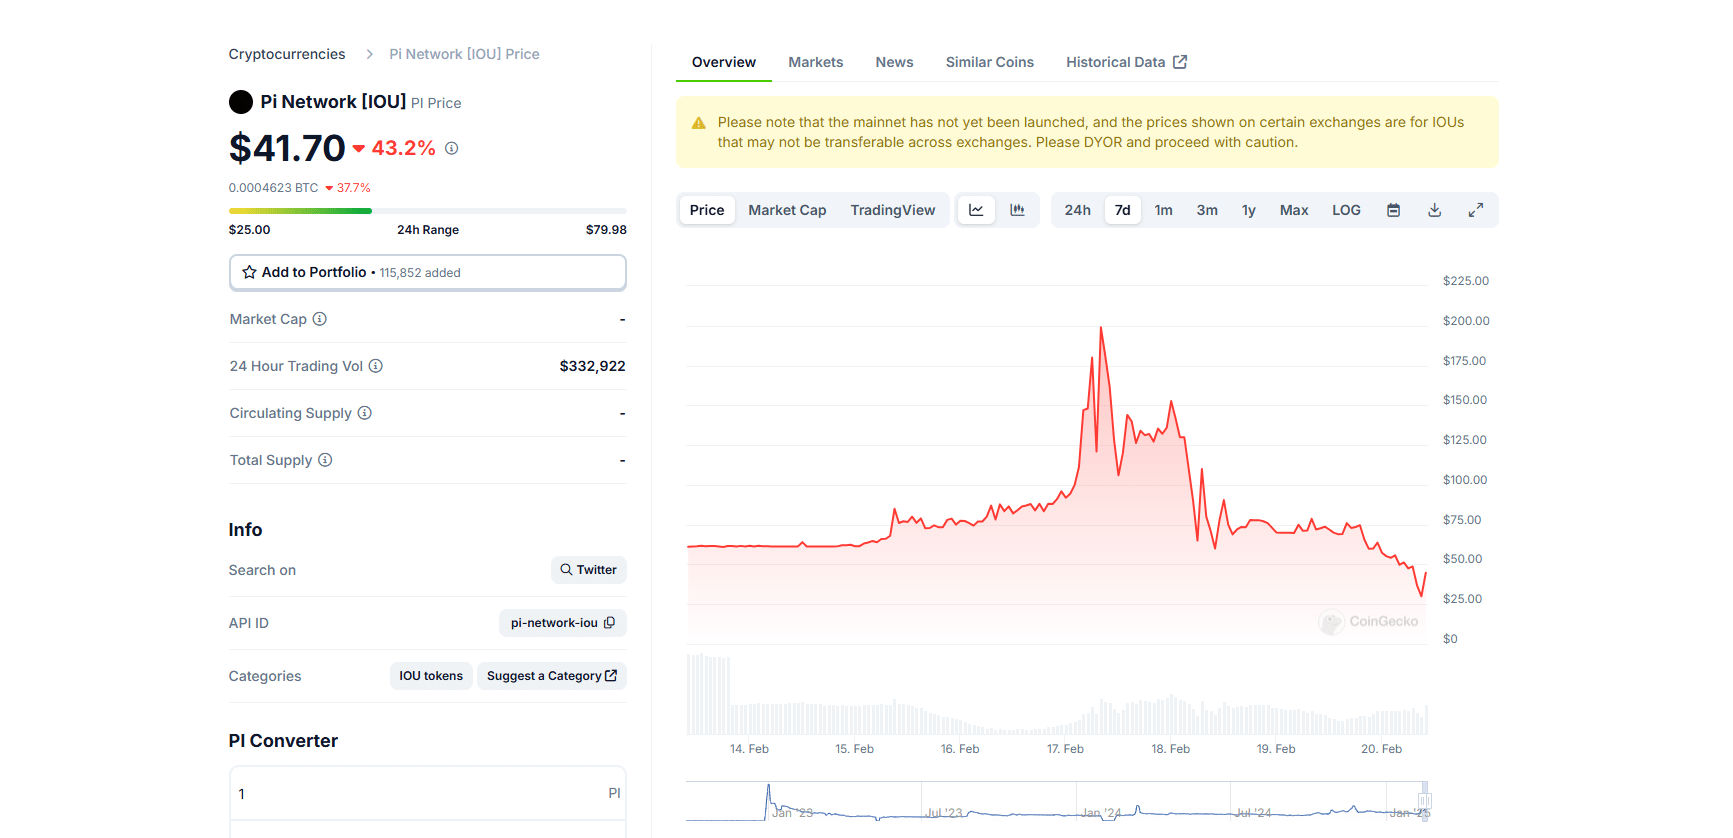This screenshot has height=838, width=1733.
Task: Copy the pi-network-iou API ID
Action: click(610, 623)
